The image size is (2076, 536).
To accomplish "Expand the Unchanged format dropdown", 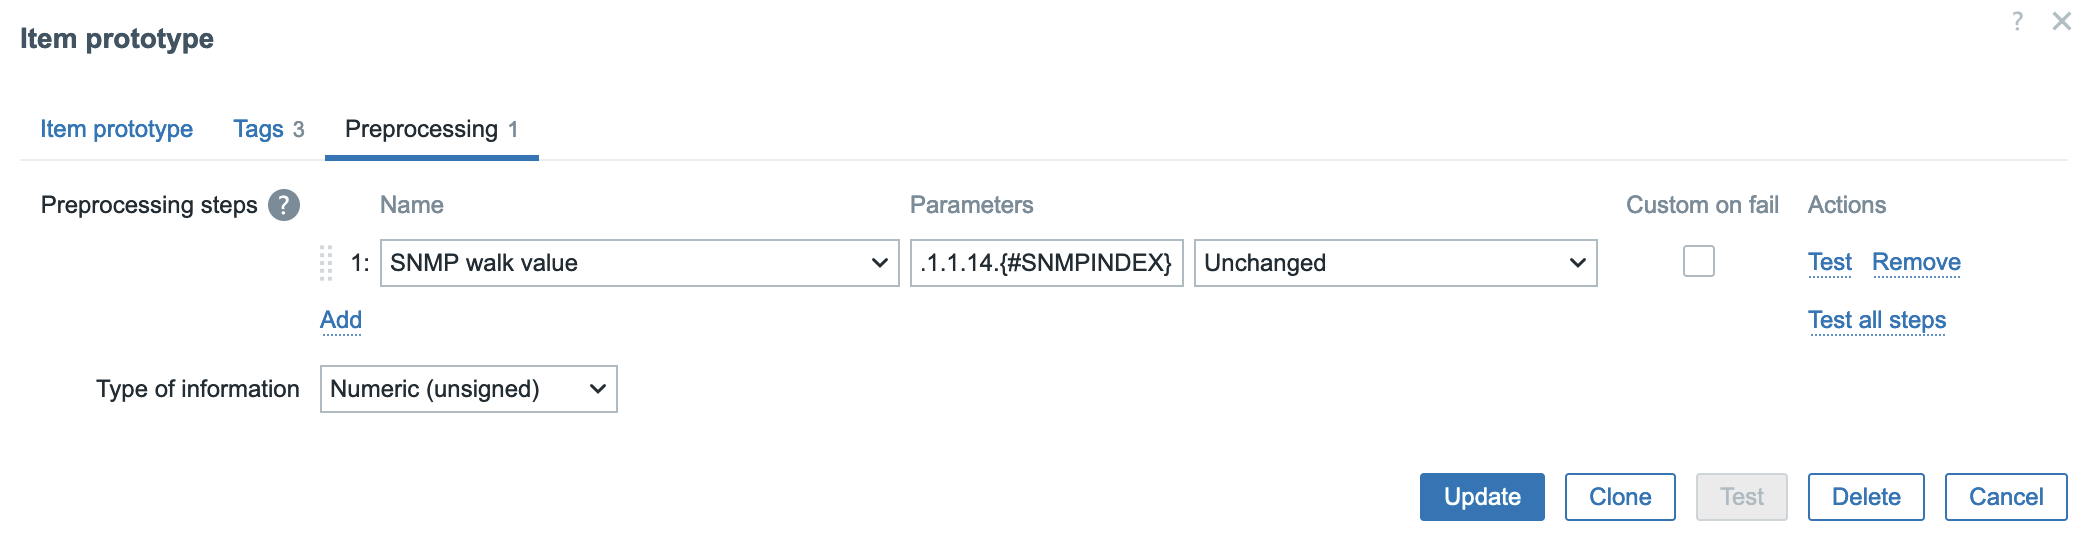I will 1395,263.
